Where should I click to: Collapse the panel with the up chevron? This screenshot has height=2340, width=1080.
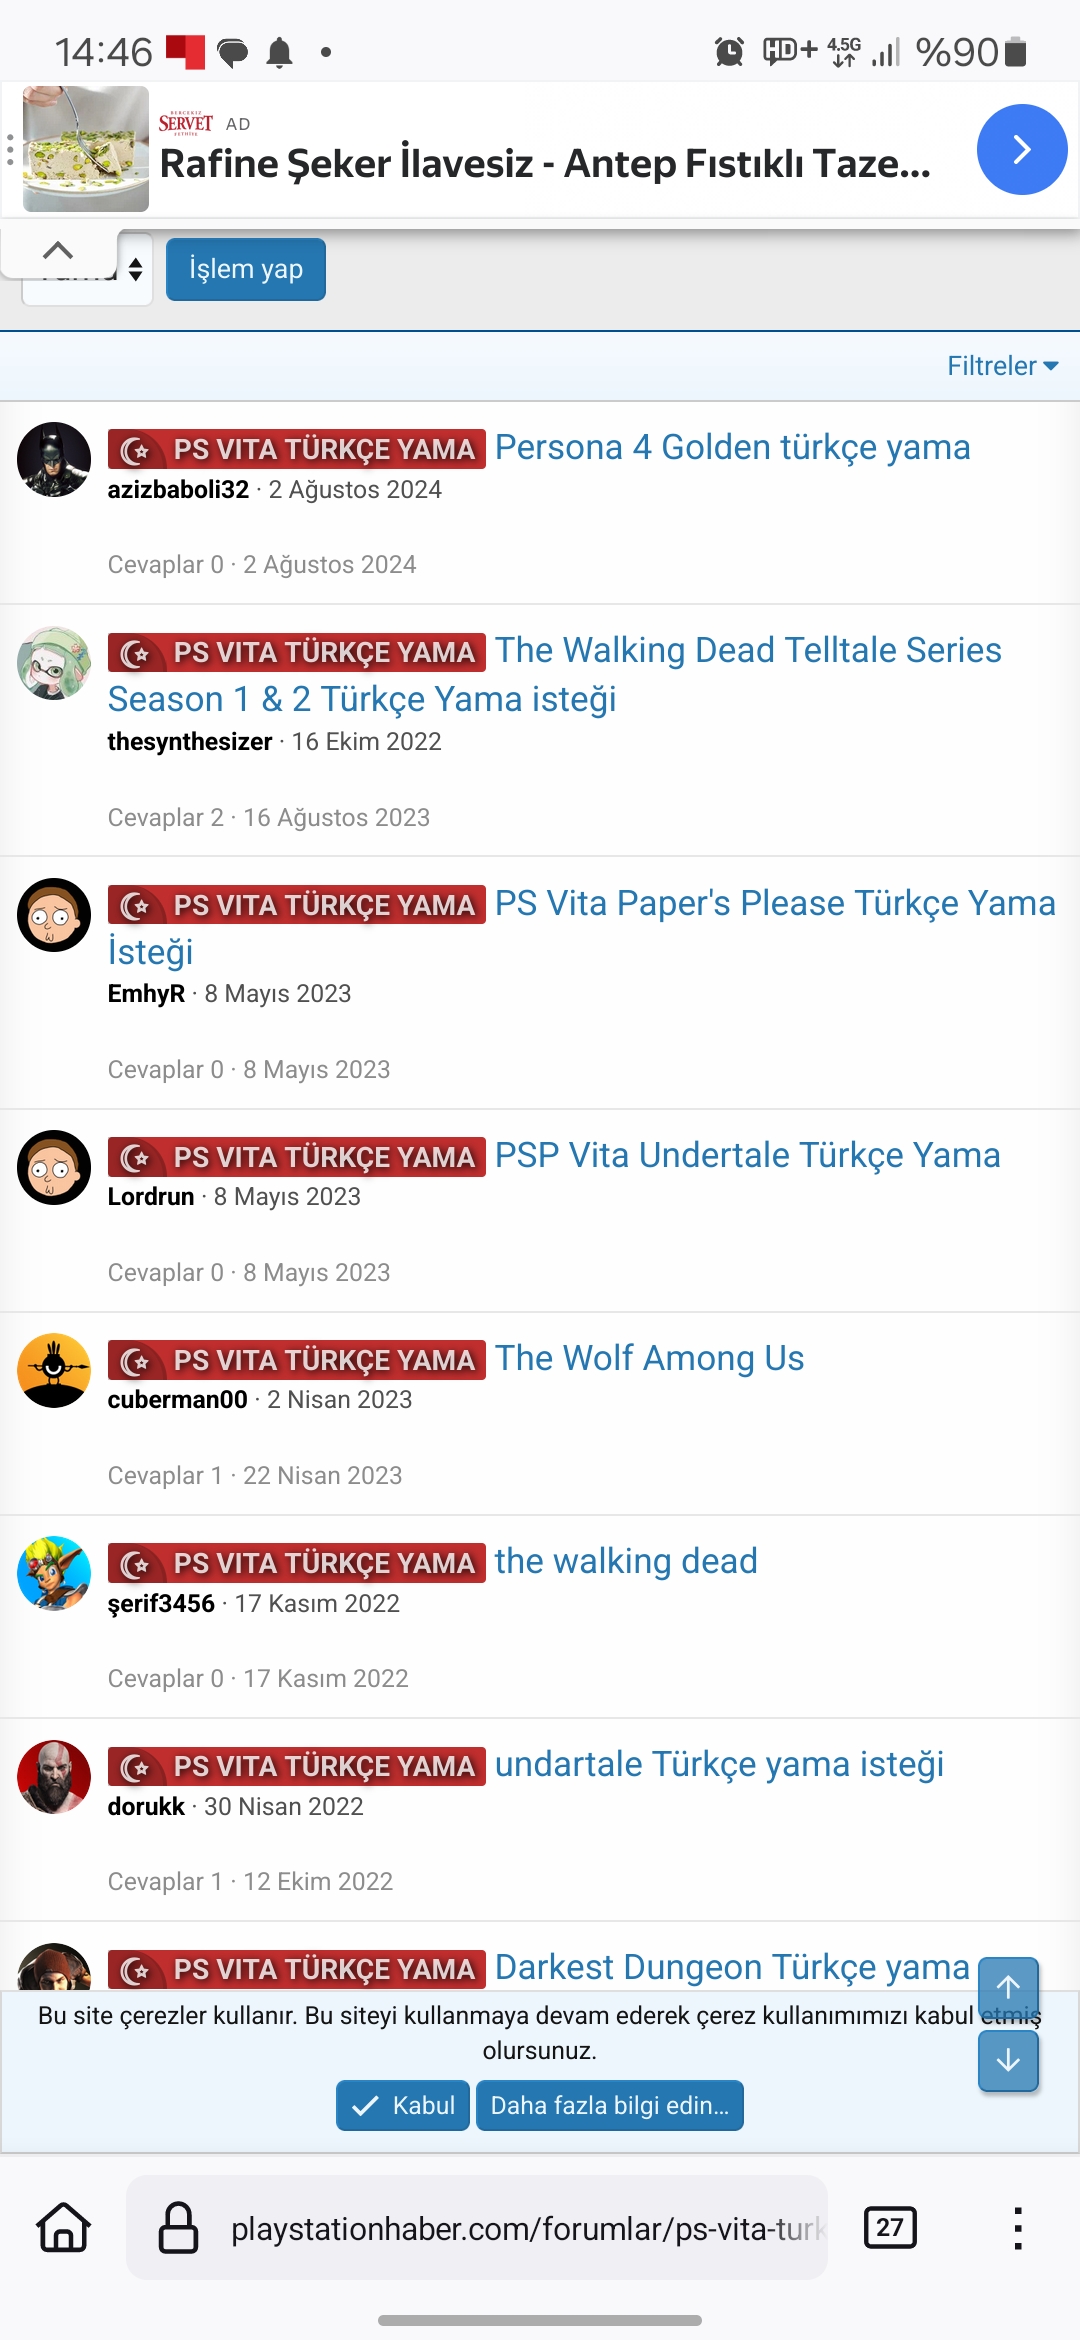59,250
